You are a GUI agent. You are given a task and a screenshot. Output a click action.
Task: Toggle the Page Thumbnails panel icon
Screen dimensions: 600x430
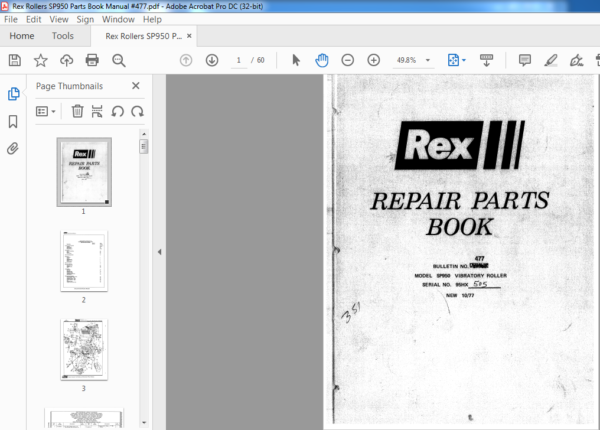13,94
